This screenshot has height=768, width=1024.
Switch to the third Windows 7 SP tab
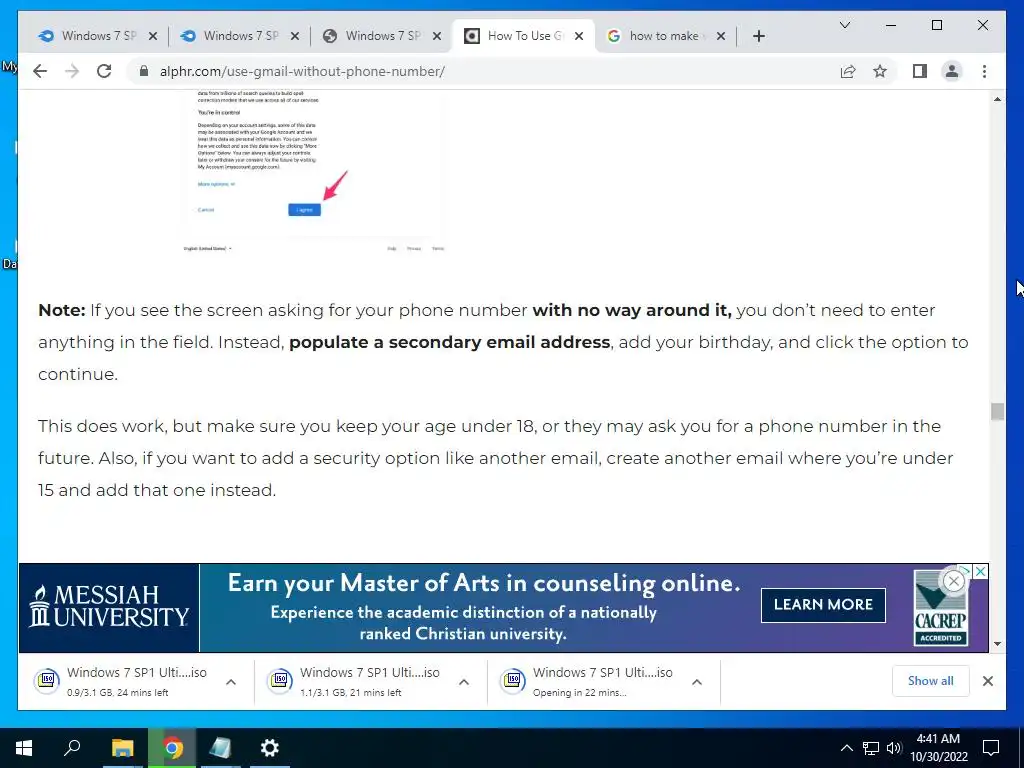381,36
